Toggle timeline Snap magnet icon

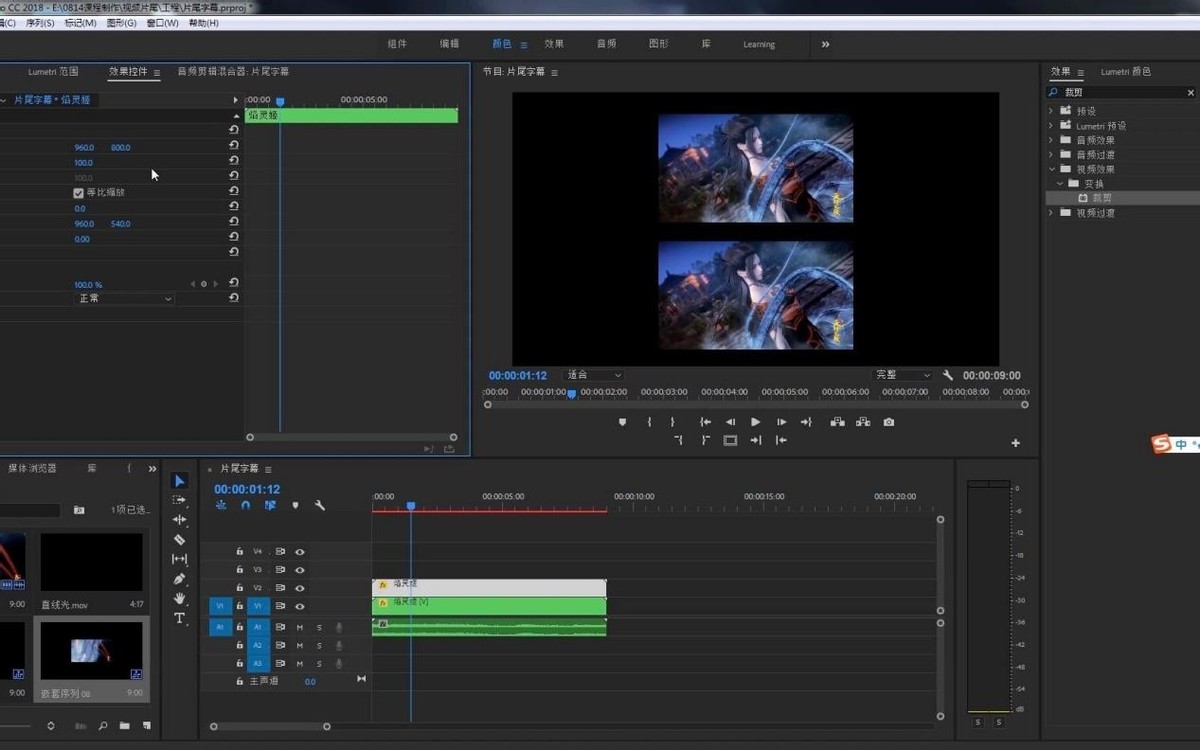[x=245, y=506]
